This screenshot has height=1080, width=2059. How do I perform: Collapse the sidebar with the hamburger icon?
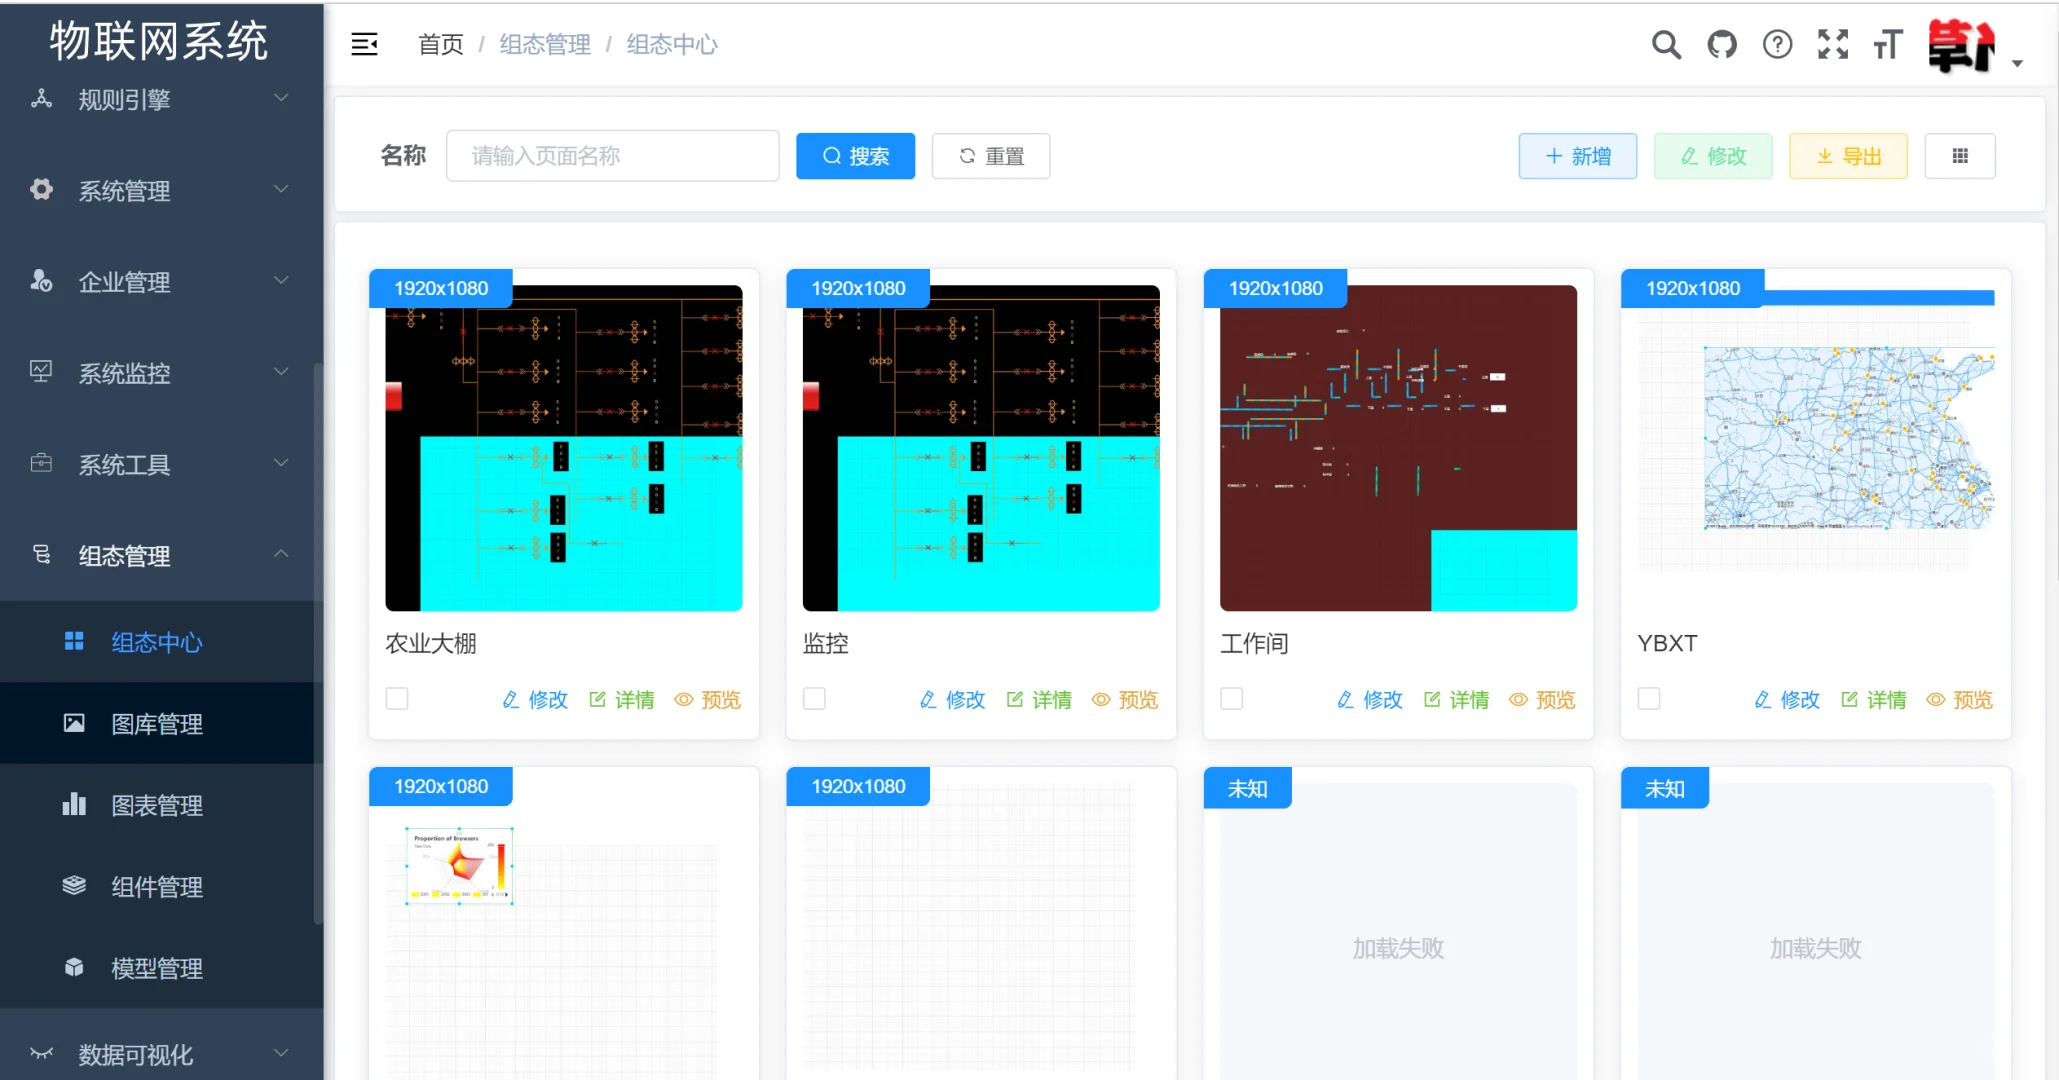(x=364, y=44)
